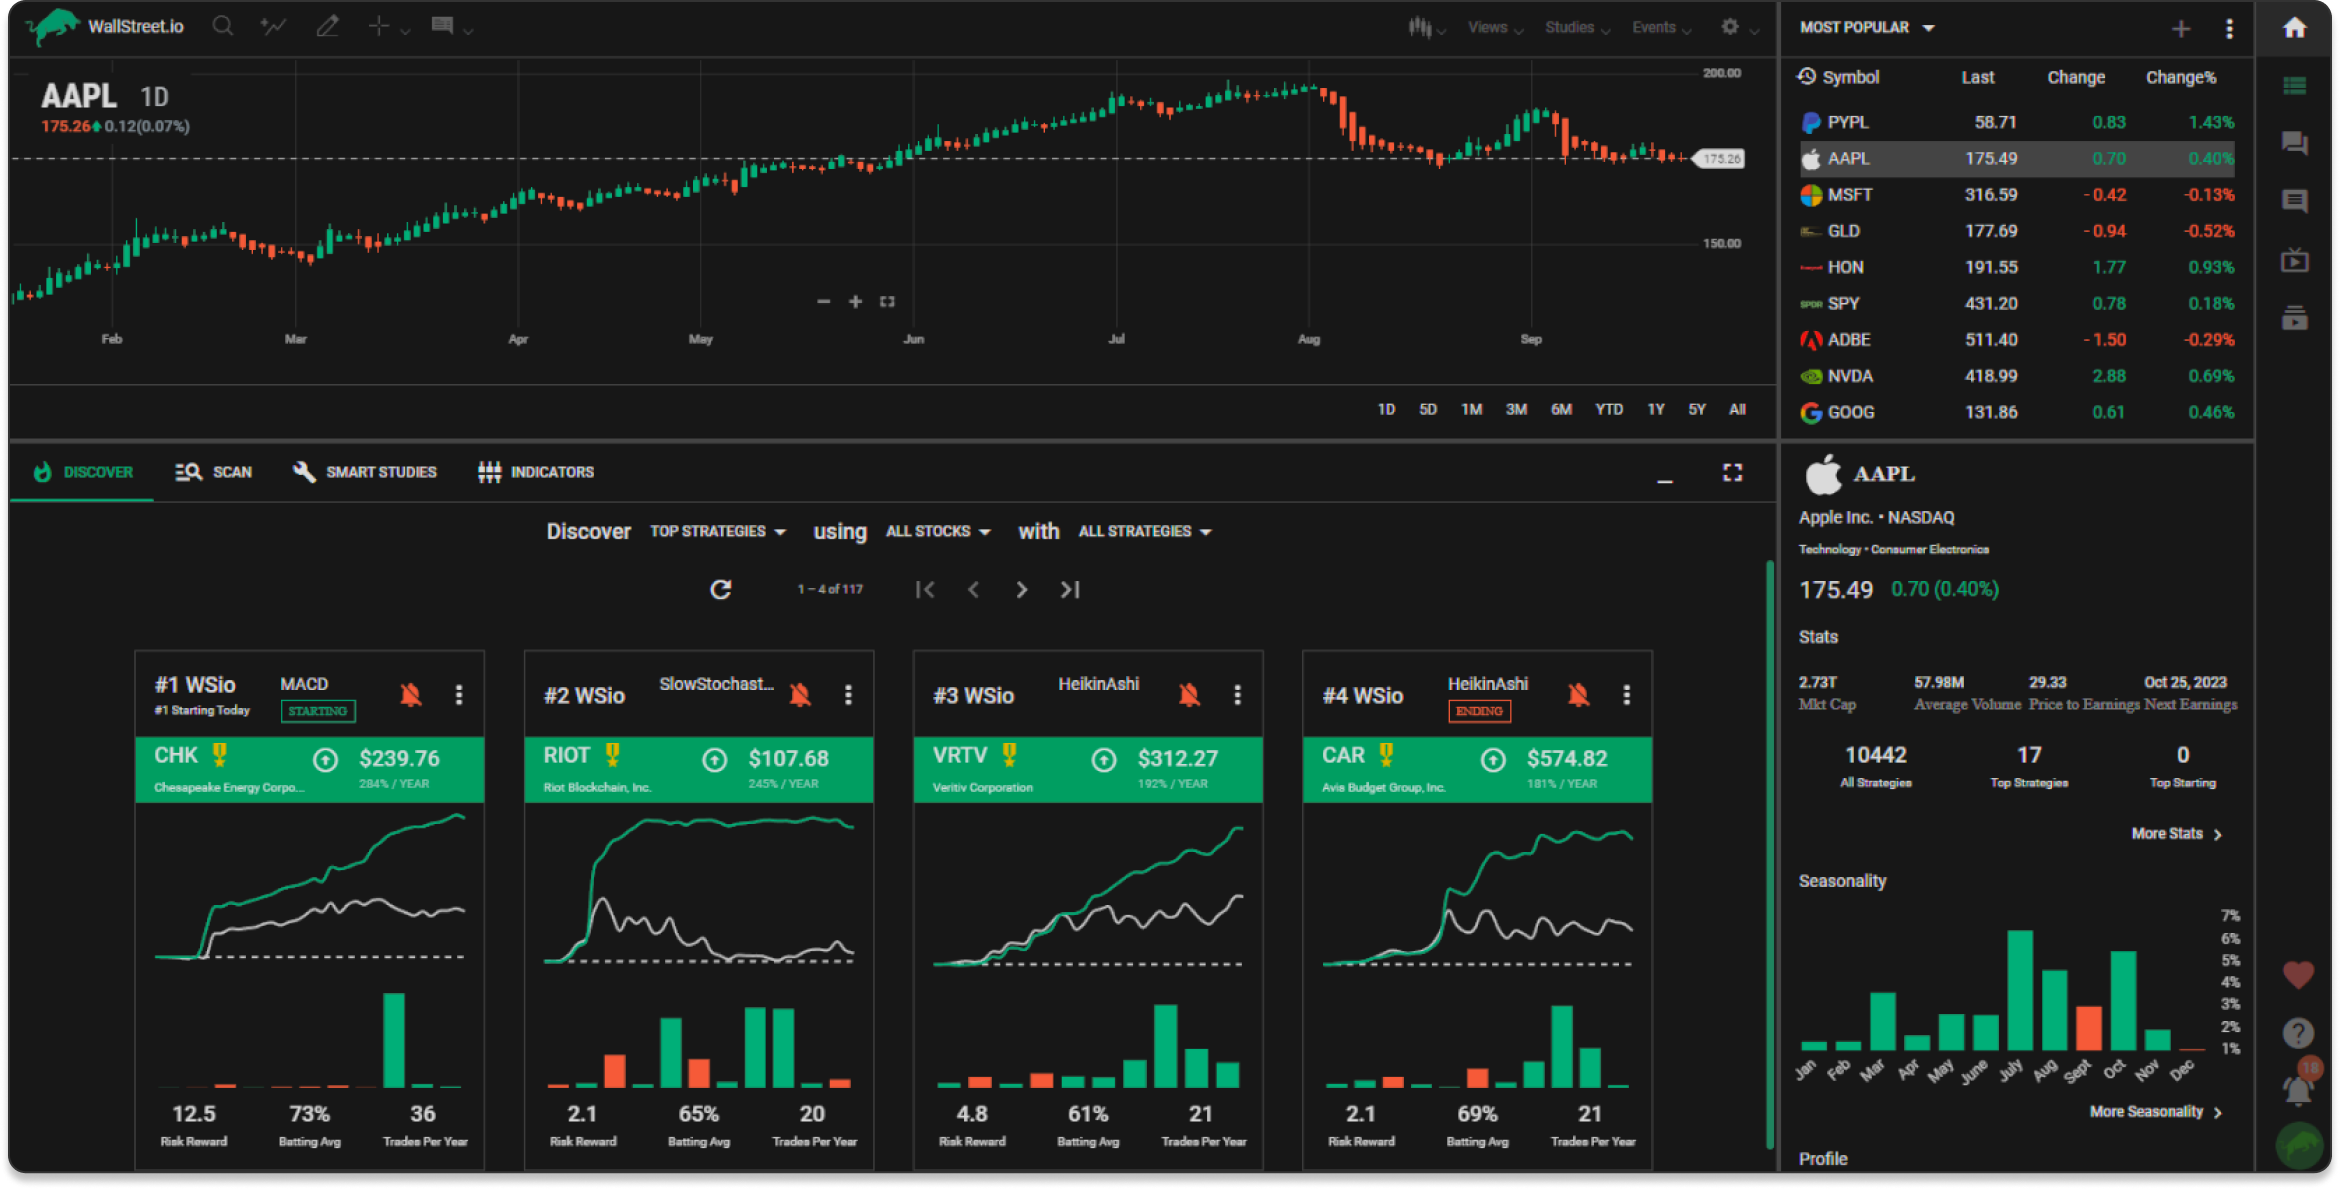Expand the MOST POPULAR watchlist dropdown
This screenshot has width=2340, height=1190.
pyautogui.click(x=1867, y=28)
